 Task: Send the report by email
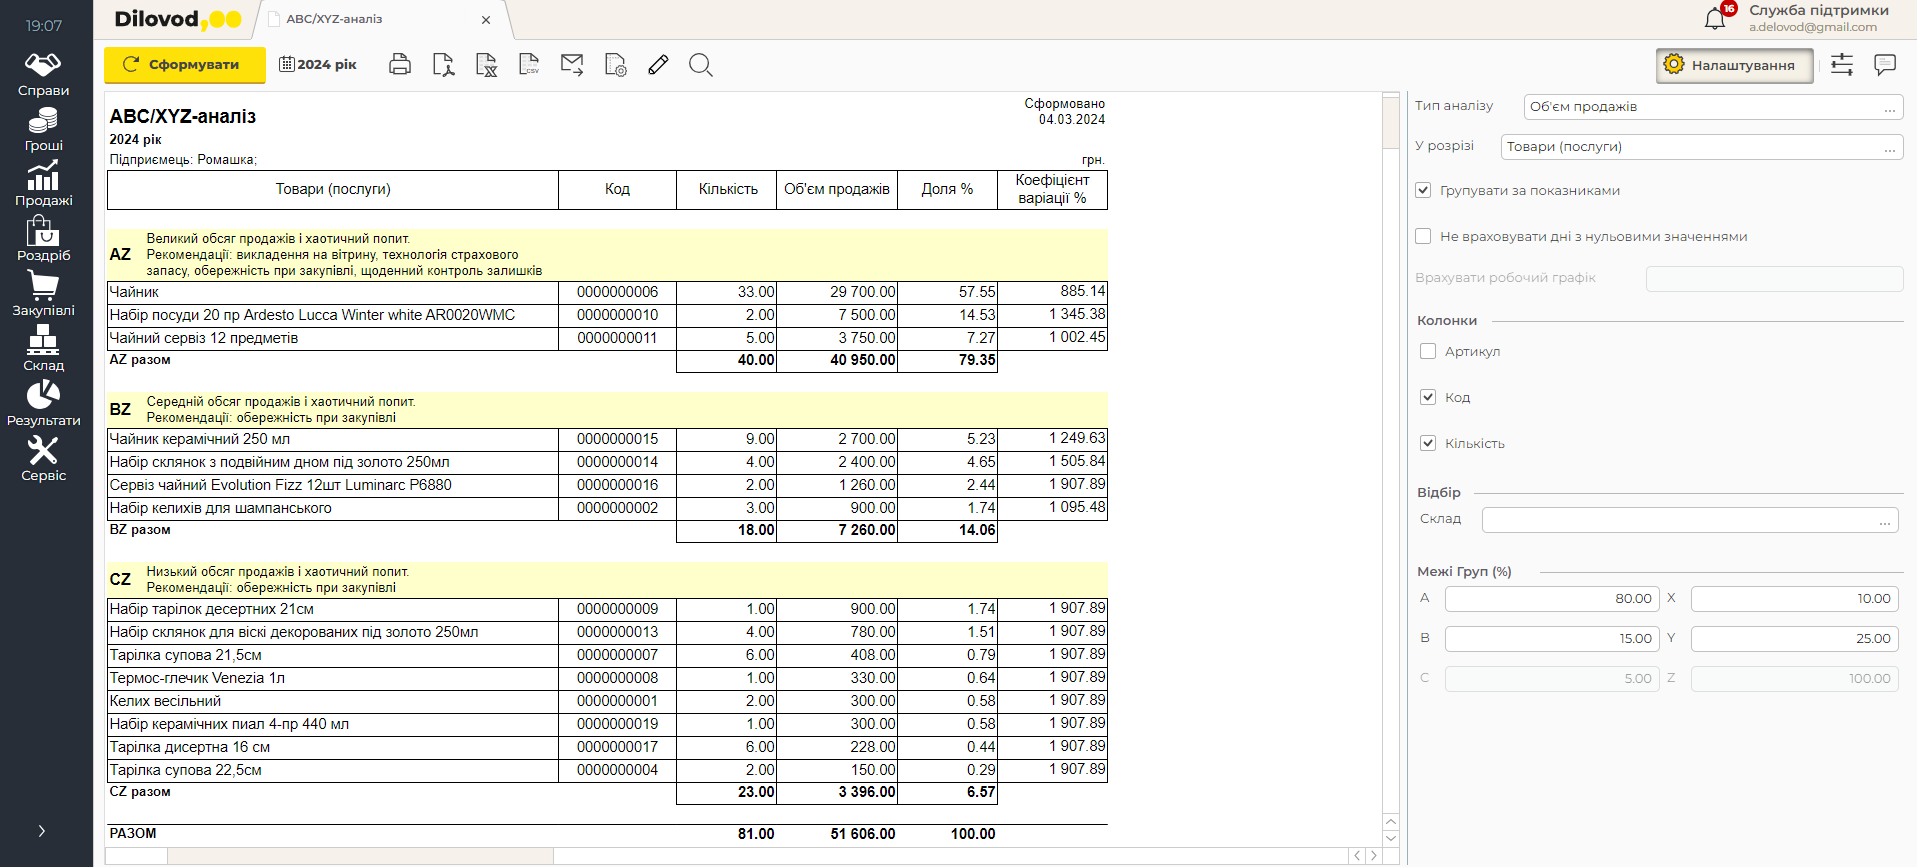click(x=572, y=65)
